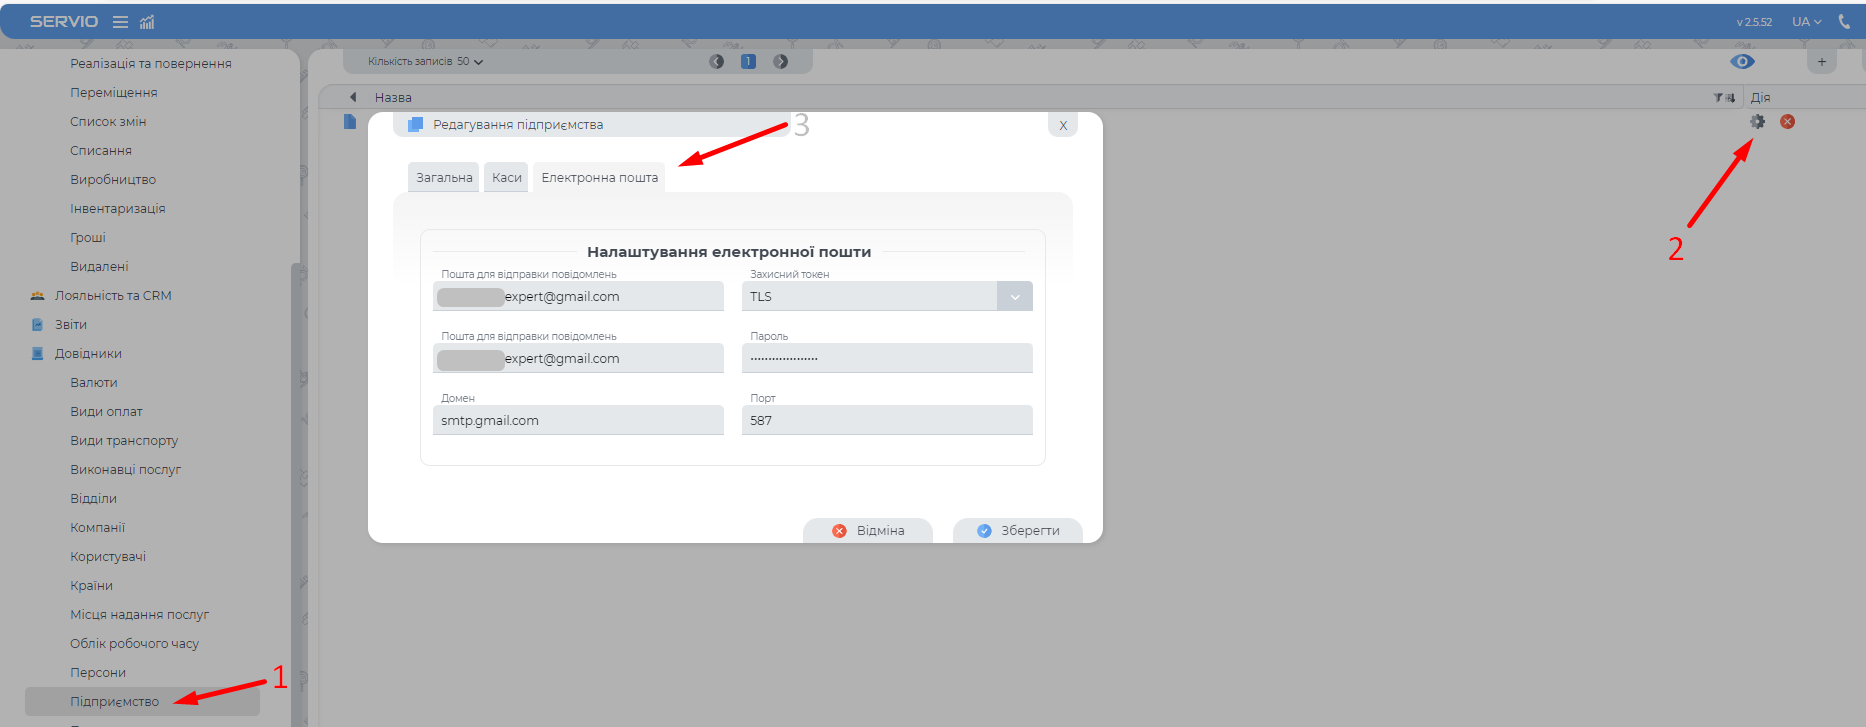This screenshot has height=727, width=1866.
Task: Click the hamburger menu icon beside SERVIO
Action: pos(120,22)
